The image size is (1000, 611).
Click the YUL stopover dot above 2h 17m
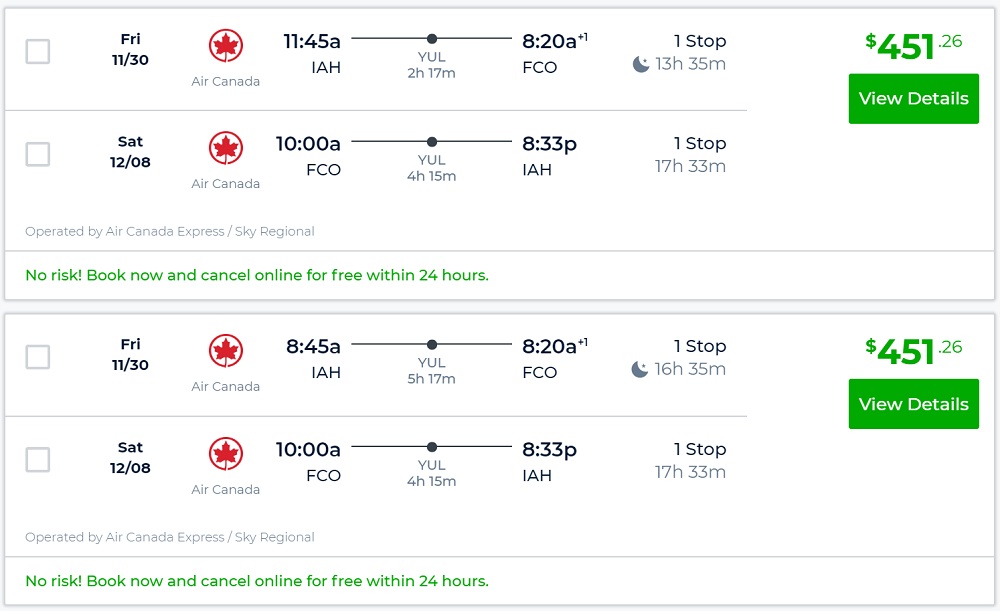[432, 38]
